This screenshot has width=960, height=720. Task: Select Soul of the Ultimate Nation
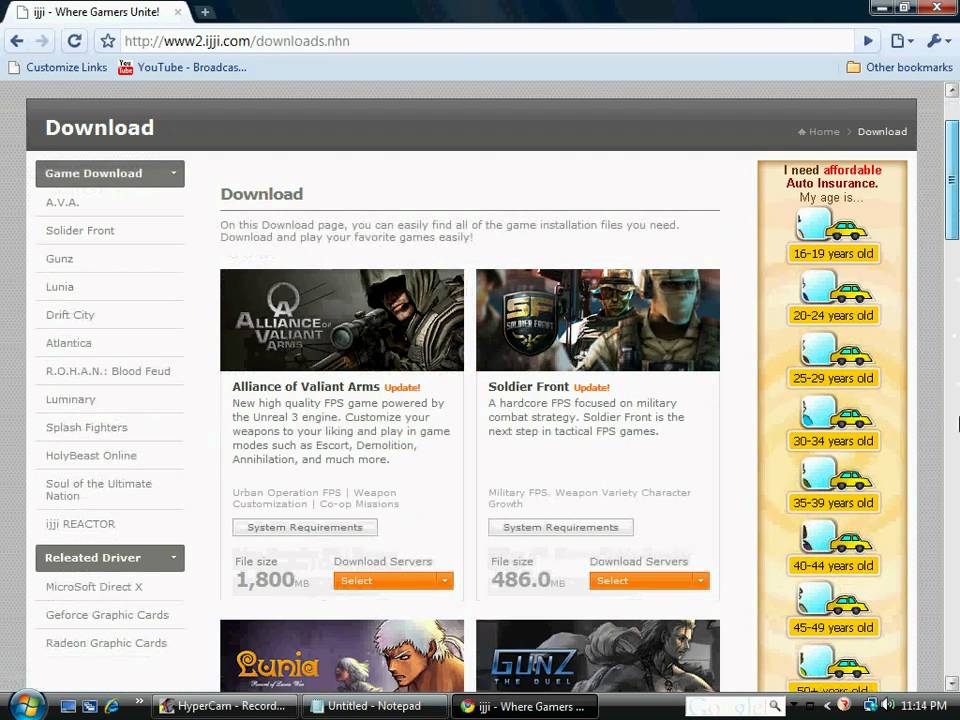click(x=99, y=490)
